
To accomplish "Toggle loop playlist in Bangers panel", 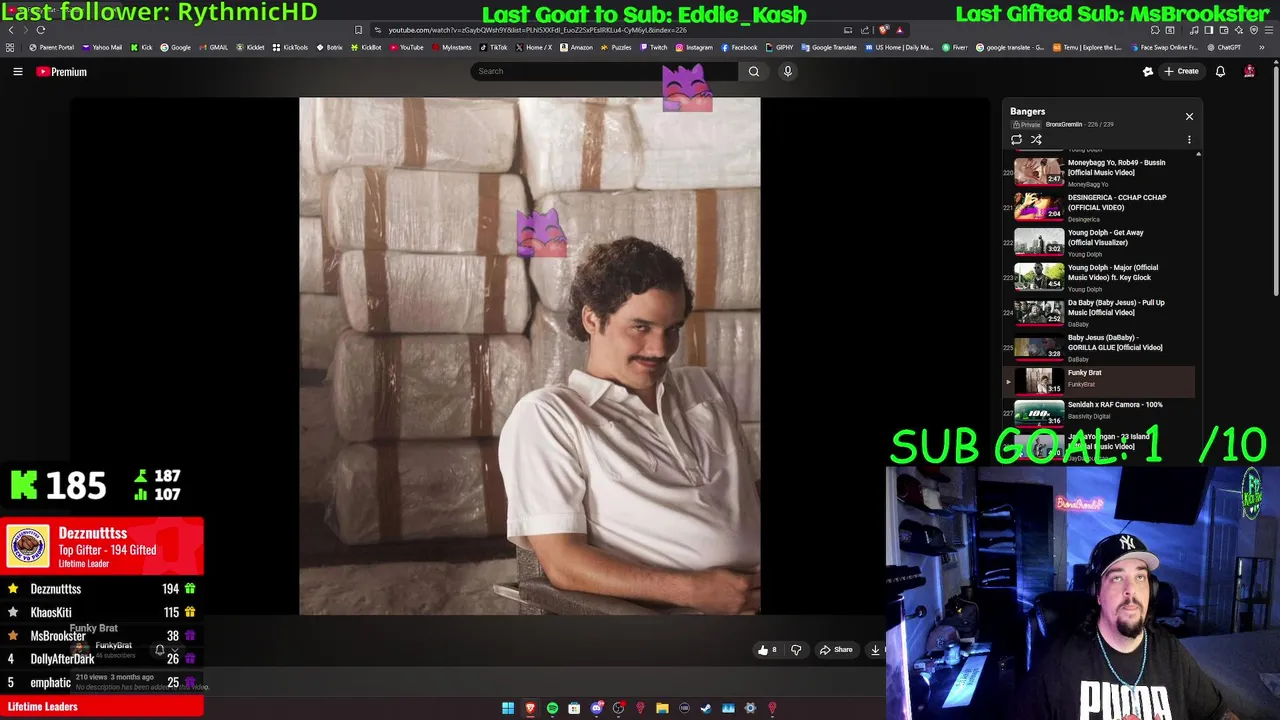I will click(1017, 140).
